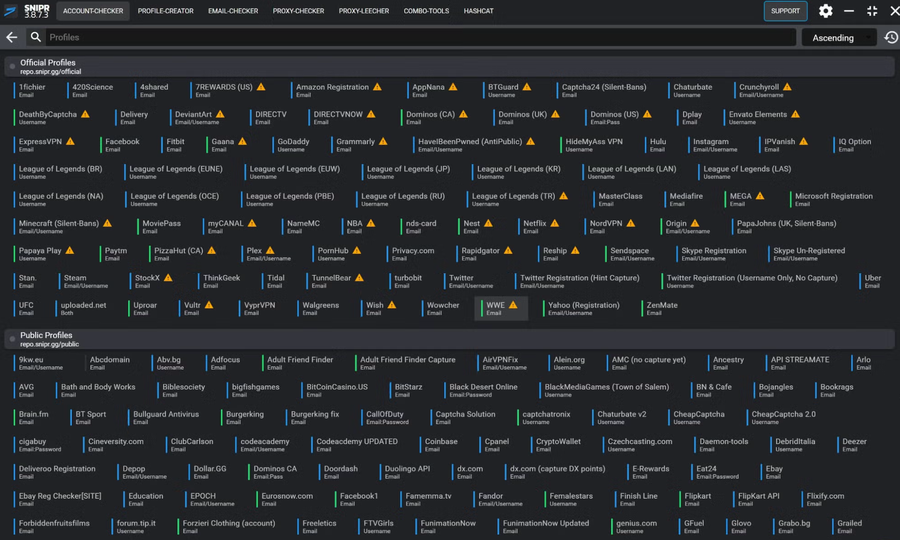This screenshot has height=540, width=900.
Task: Click the search magnifier icon
Action: 36,37
